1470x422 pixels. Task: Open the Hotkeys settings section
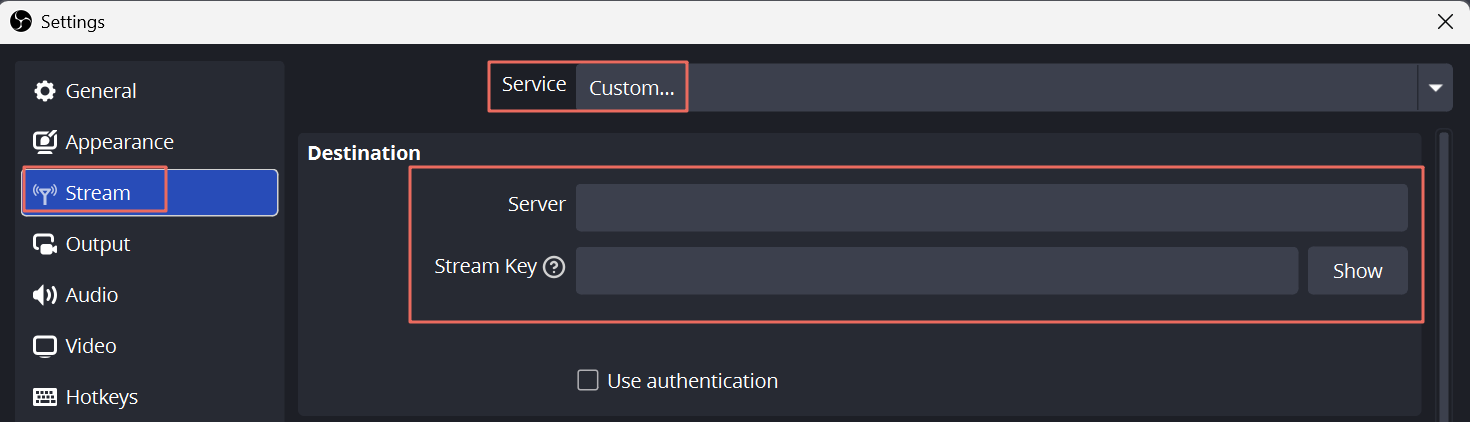pos(150,397)
